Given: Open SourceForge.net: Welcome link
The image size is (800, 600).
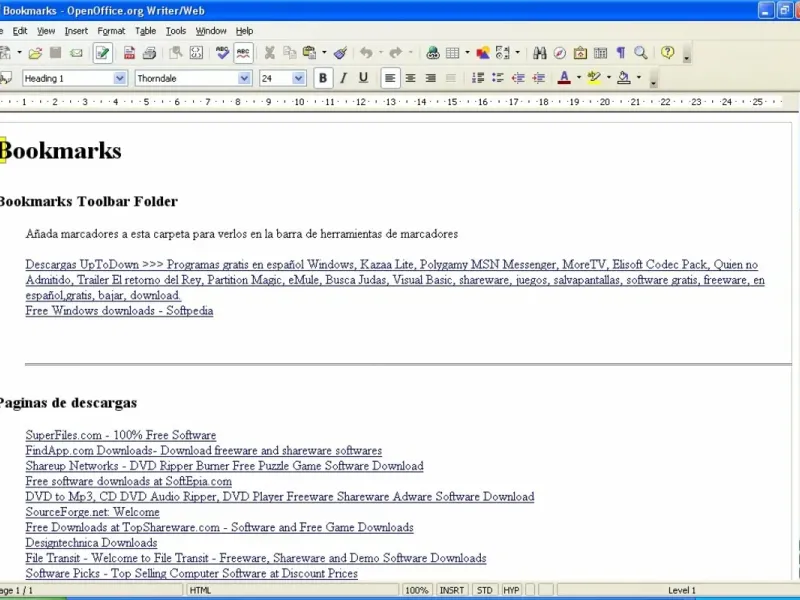Looking at the screenshot, I should pos(92,512).
